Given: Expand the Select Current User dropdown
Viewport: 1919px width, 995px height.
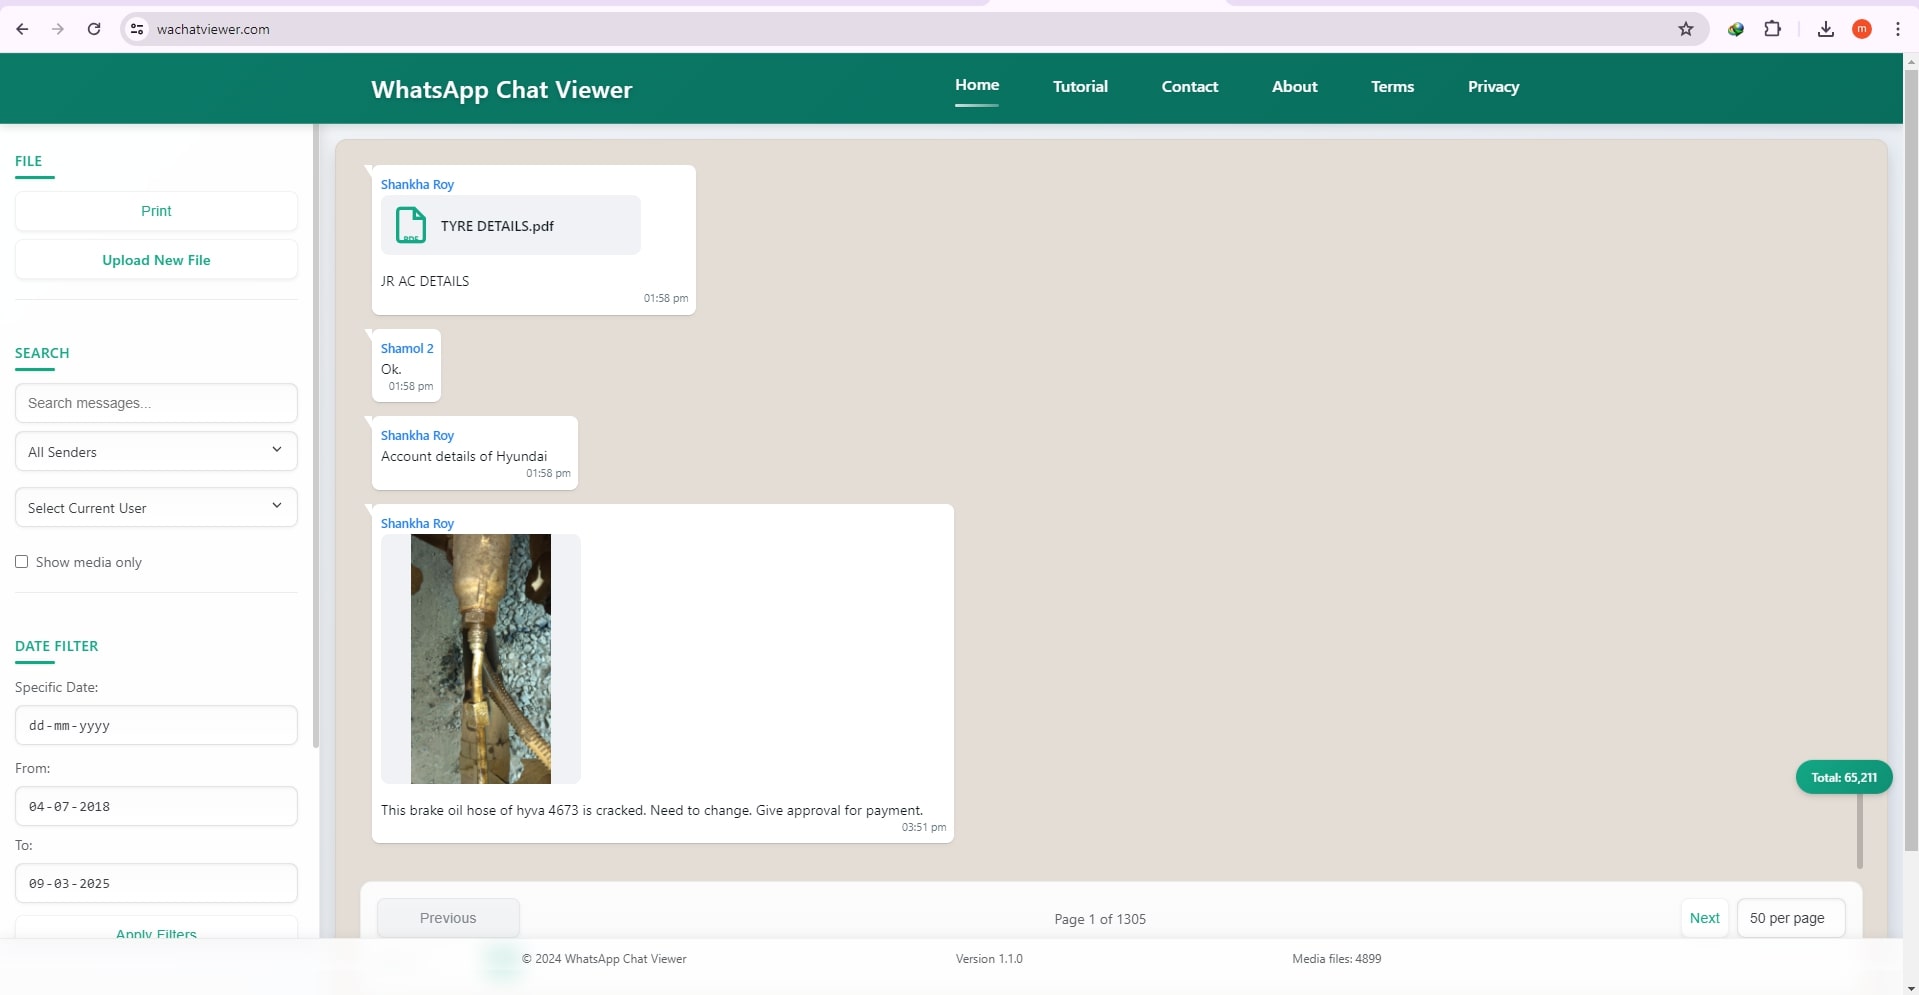Looking at the screenshot, I should pos(155,507).
